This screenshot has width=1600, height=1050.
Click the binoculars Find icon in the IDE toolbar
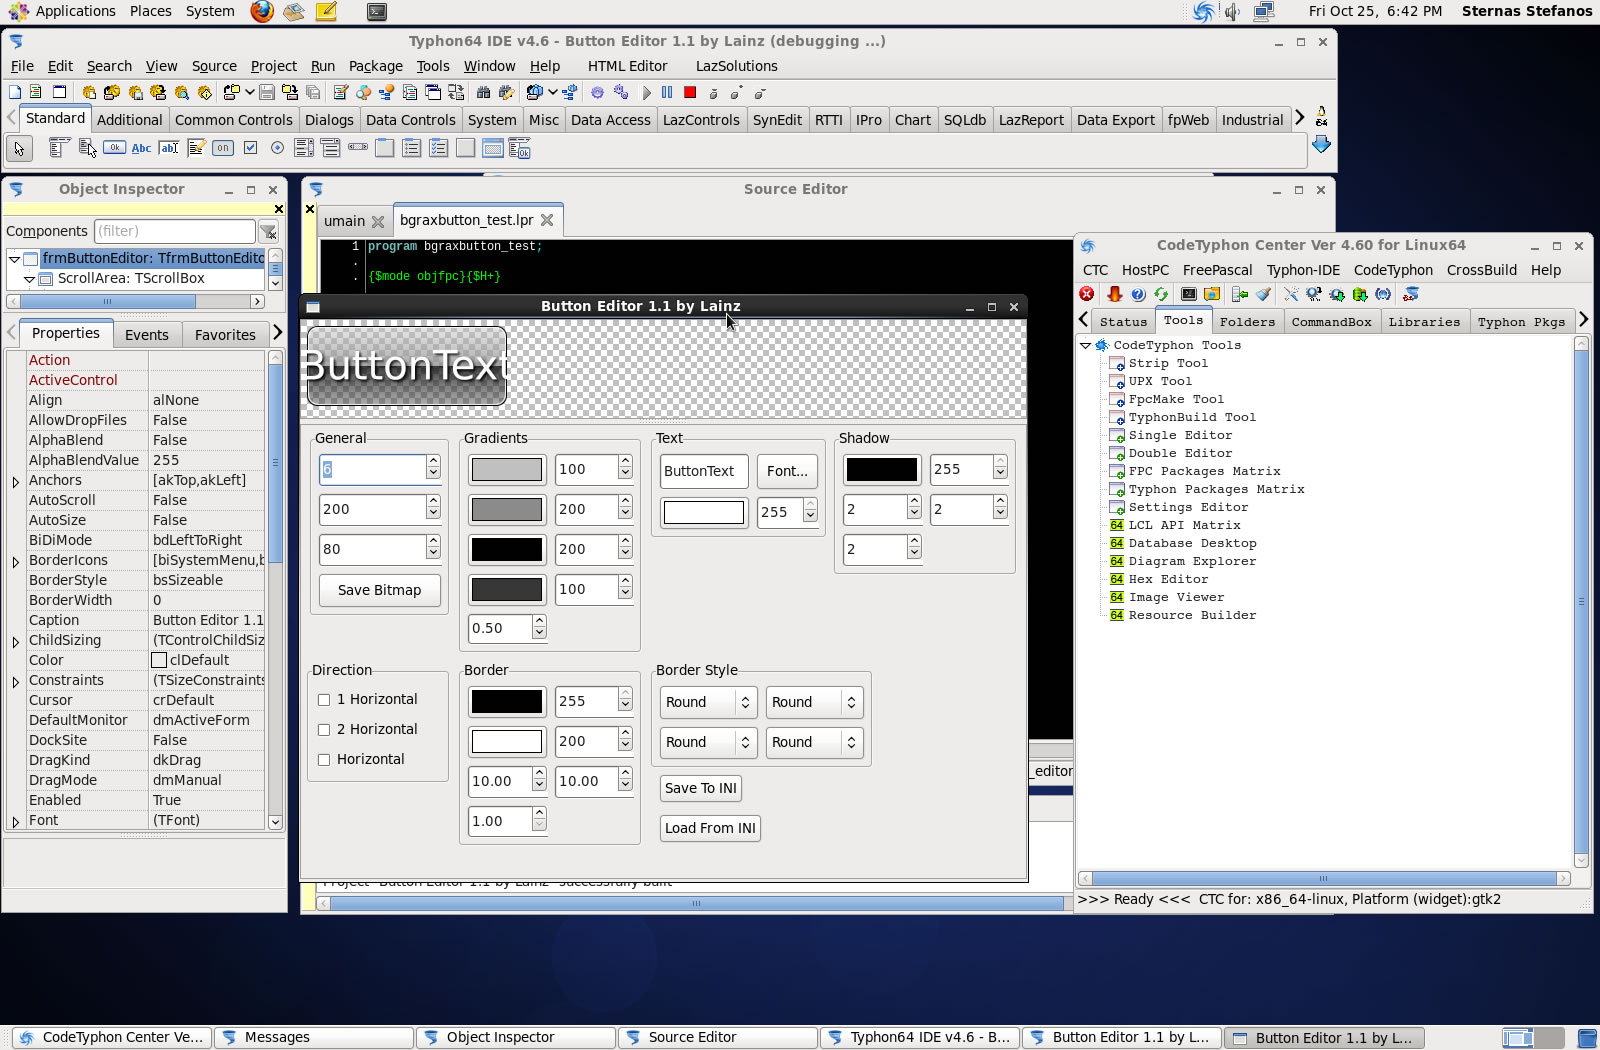tap(483, 93)
